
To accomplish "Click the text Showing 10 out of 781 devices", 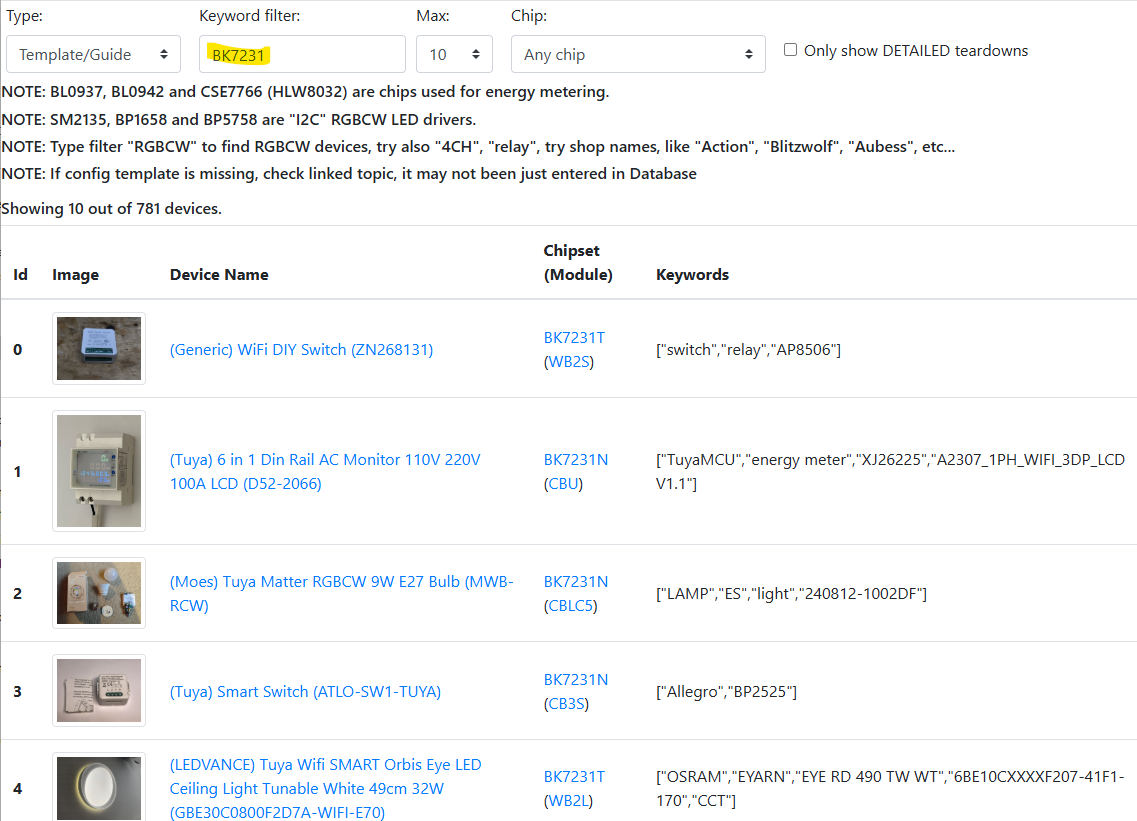I will [112, 209].
